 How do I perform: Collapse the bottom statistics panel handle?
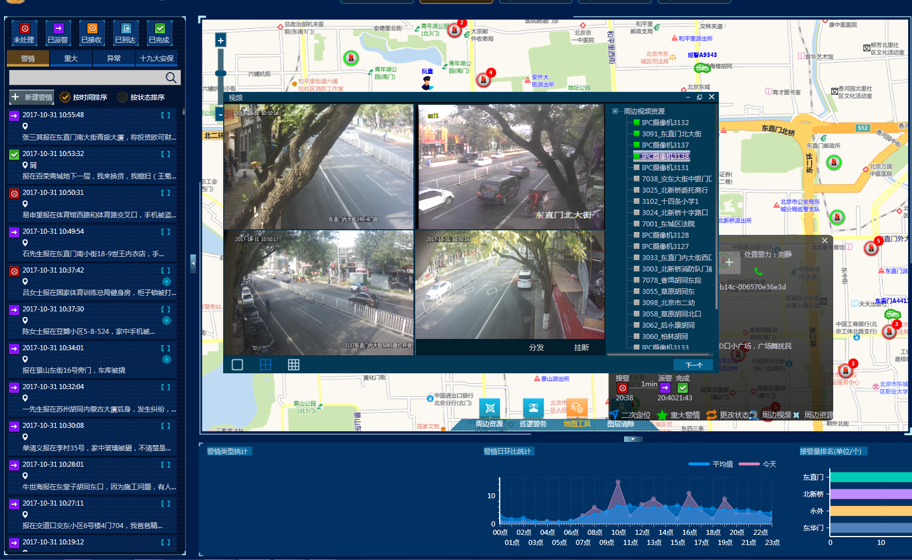coord(631,439)
